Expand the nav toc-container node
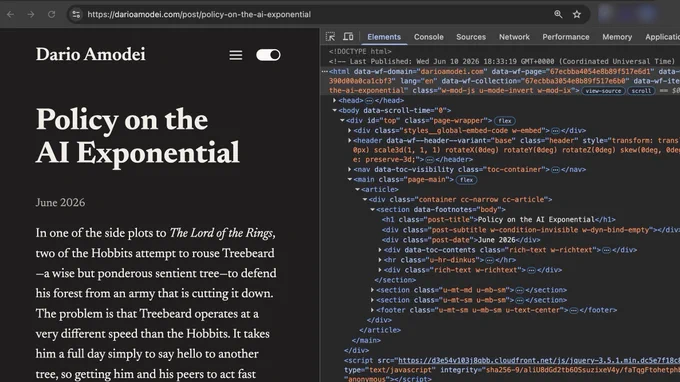This screenshot has width=680, height=382. tap(350, 170)
